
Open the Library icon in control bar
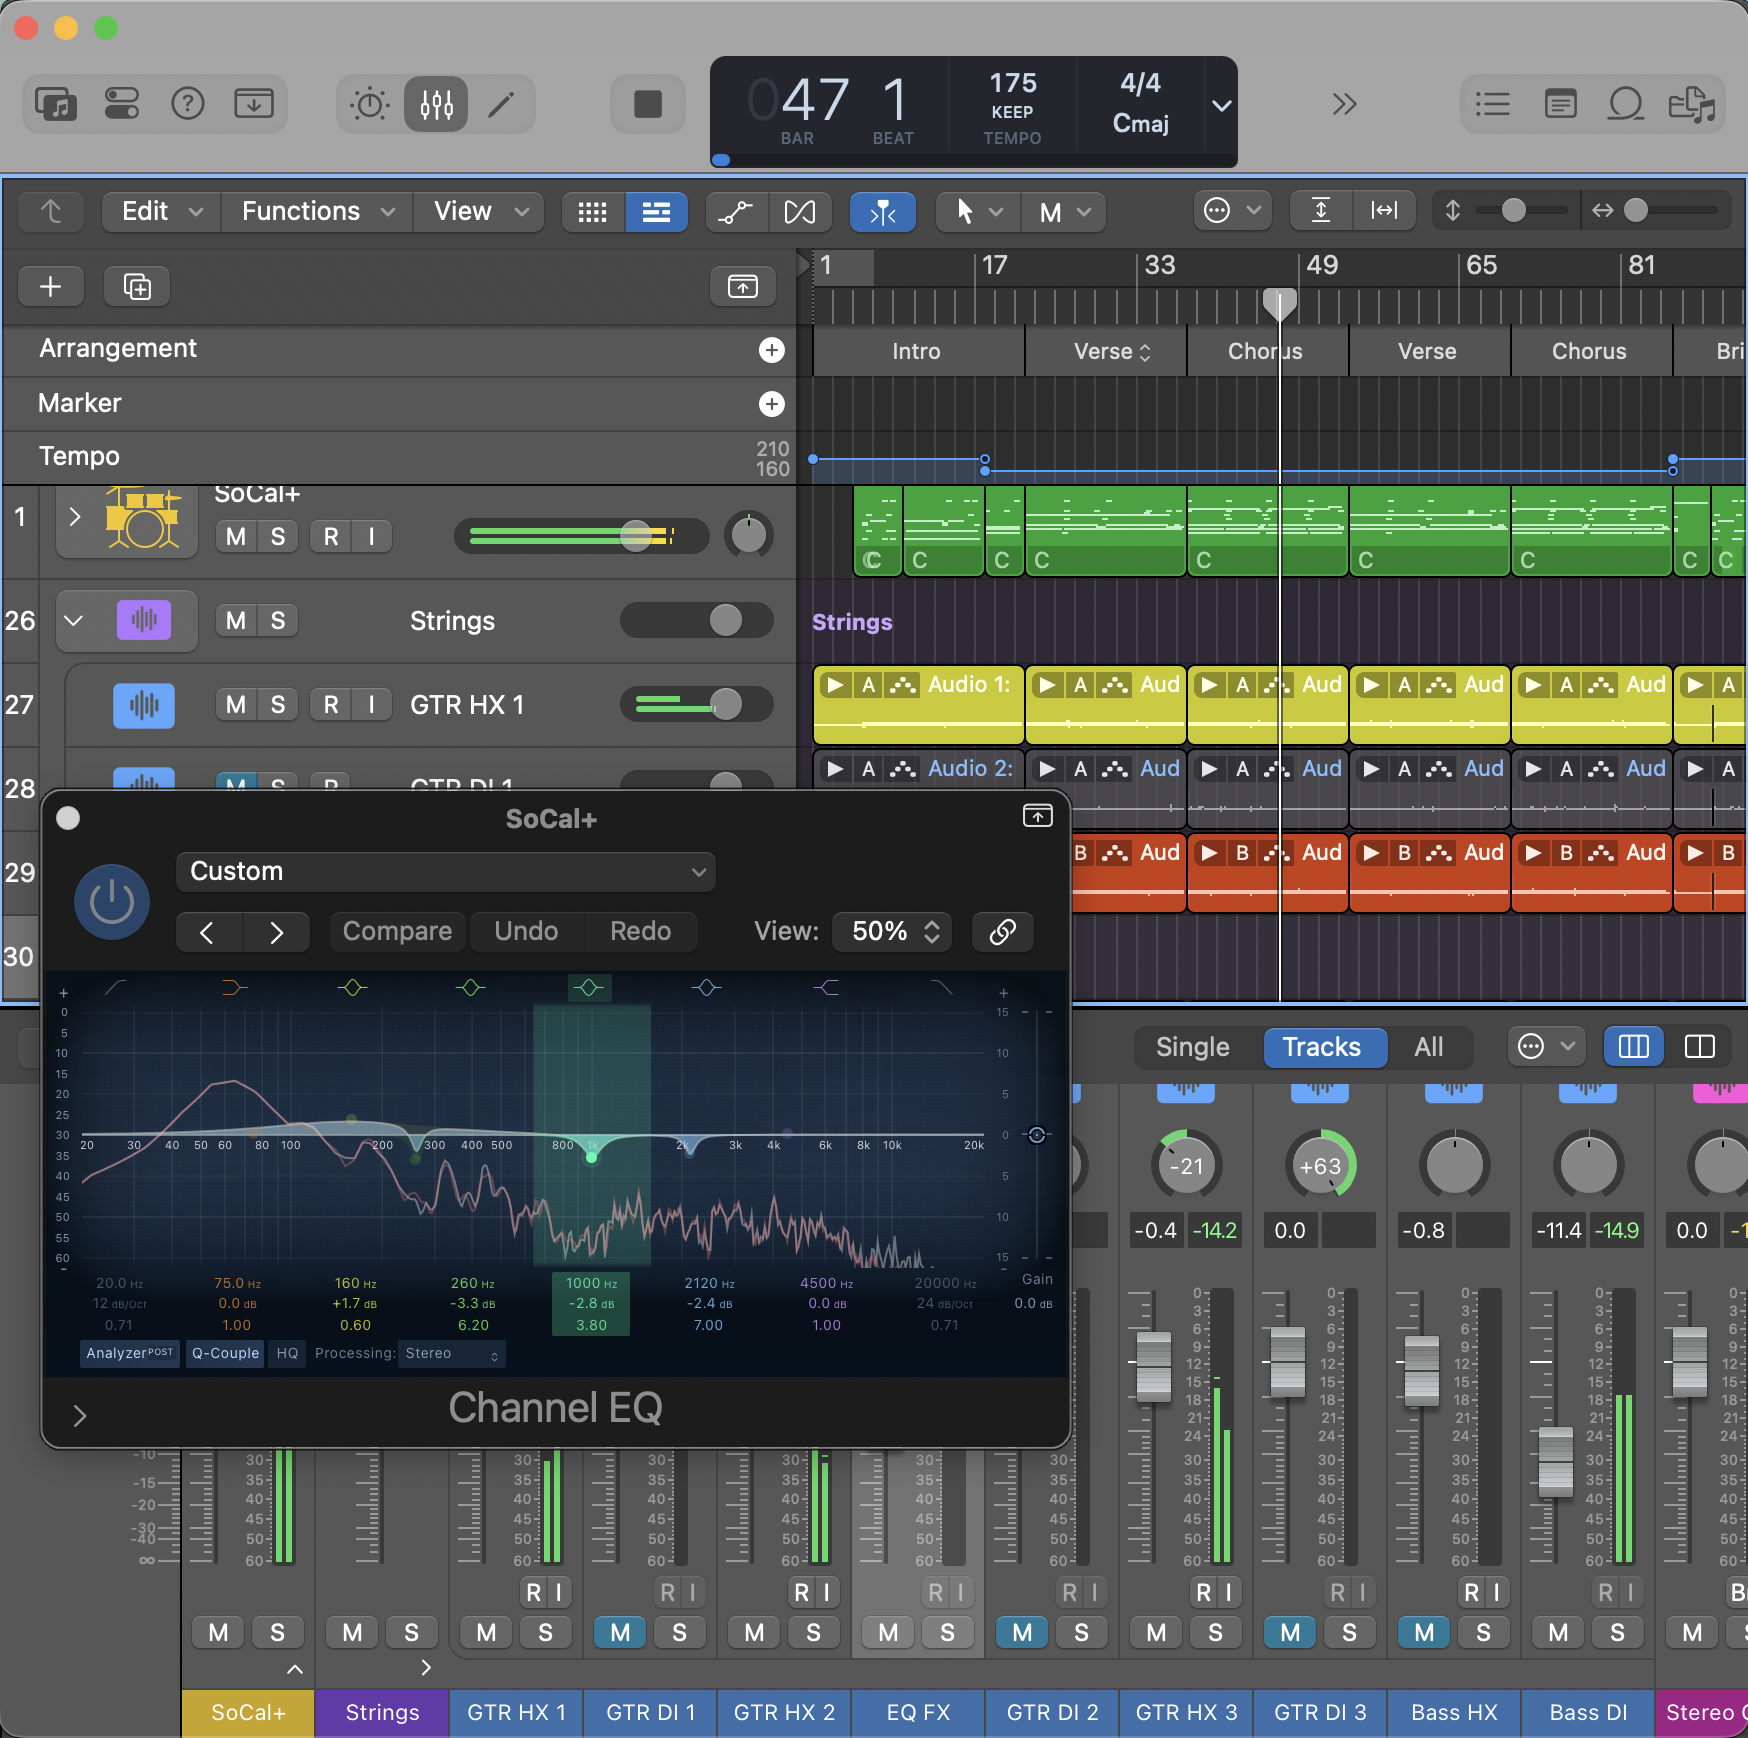tap(56, 104)
